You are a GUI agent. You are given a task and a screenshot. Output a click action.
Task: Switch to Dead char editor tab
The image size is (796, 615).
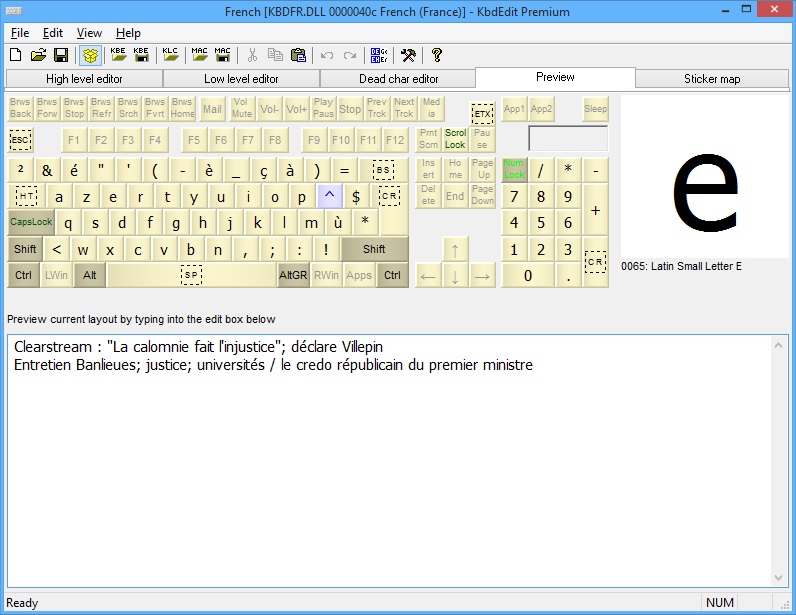coord(399,79)
